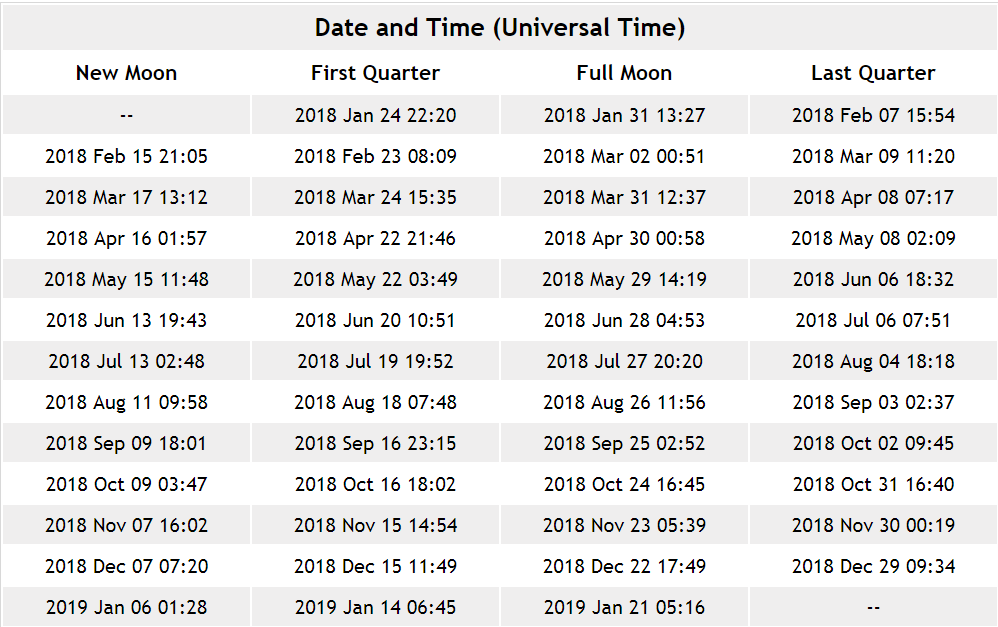998x627 pixels.
Task: Click the 2018 Apr 30 00:58 full moon entry
Action: point(624,239)
